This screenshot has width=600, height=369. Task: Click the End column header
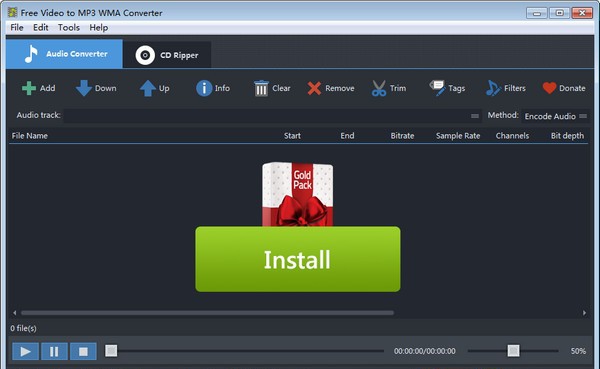[347, 136]
